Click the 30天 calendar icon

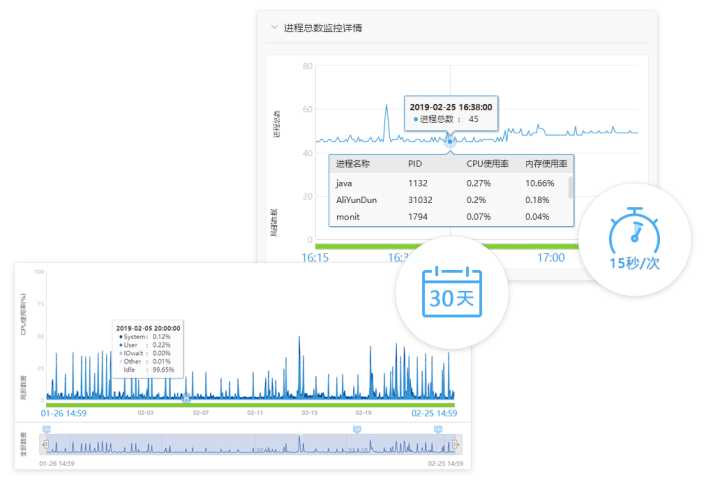451,292
